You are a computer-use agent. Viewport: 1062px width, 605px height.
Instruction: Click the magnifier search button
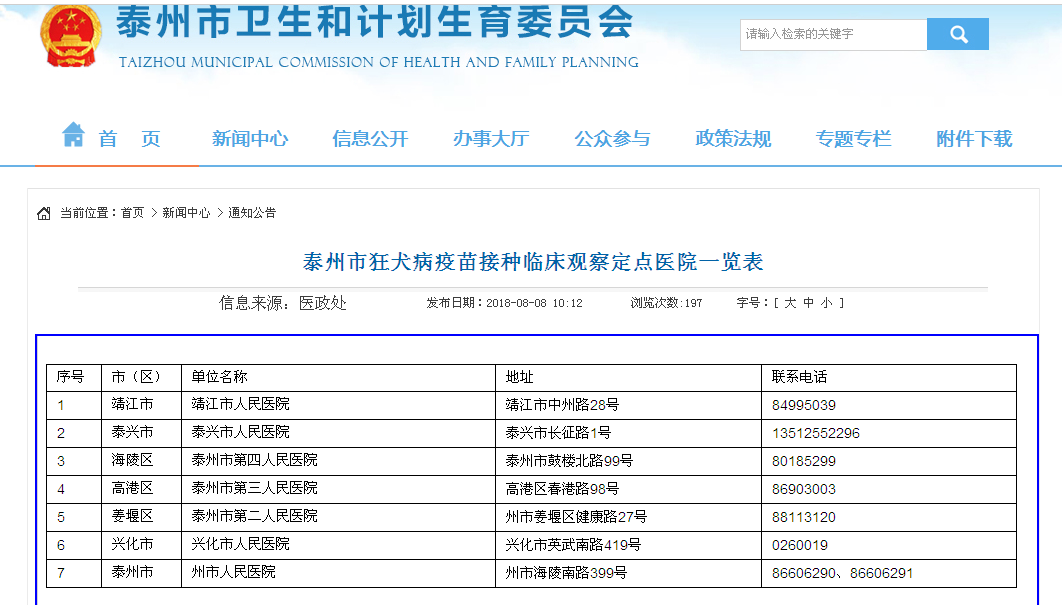(x=957, y=35)
